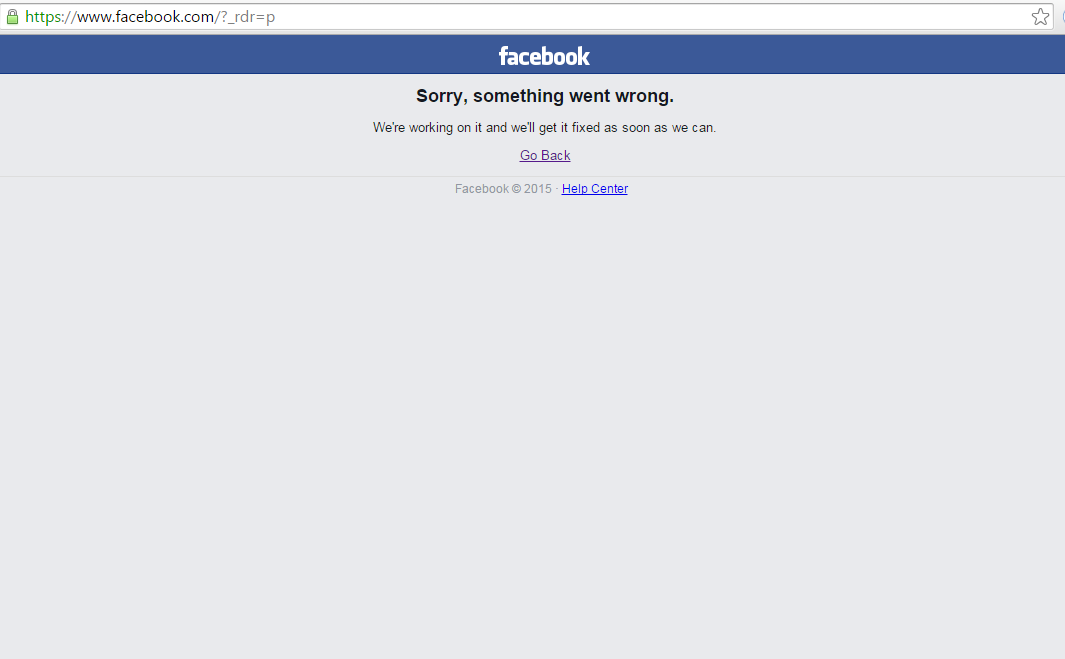This screenshot has width=1065, height=659.
Task: Follow the Go Back link
Action: 545,156
